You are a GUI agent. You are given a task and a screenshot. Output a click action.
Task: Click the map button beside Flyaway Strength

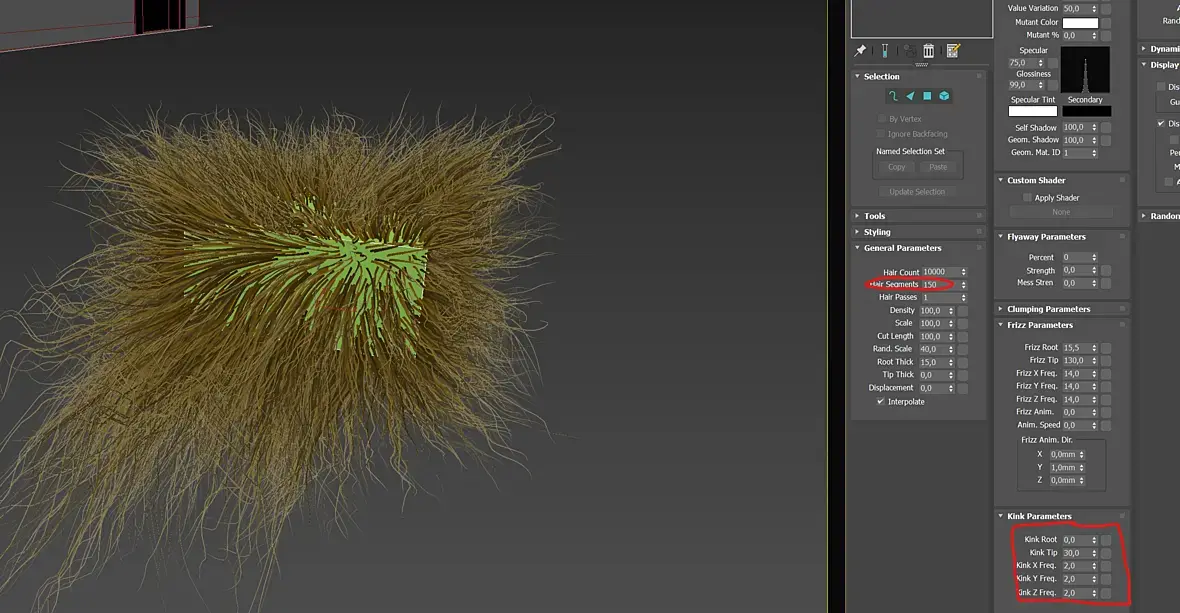1106,270
